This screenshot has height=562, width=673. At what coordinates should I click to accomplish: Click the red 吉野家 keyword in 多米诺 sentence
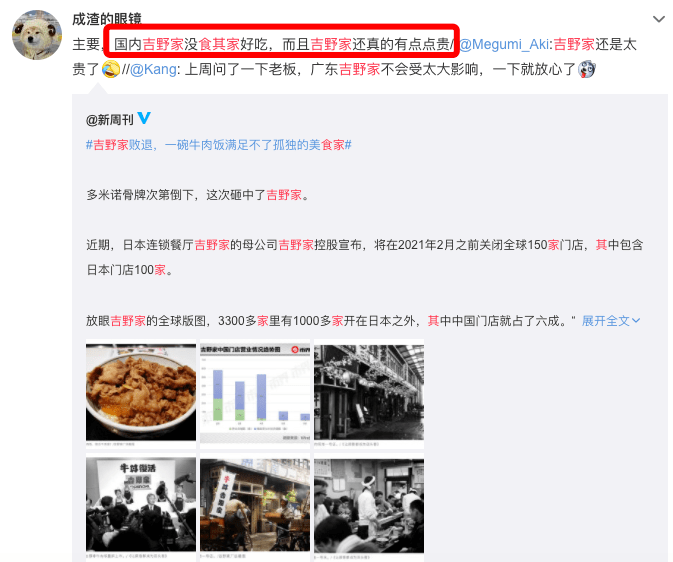point(284,195)
